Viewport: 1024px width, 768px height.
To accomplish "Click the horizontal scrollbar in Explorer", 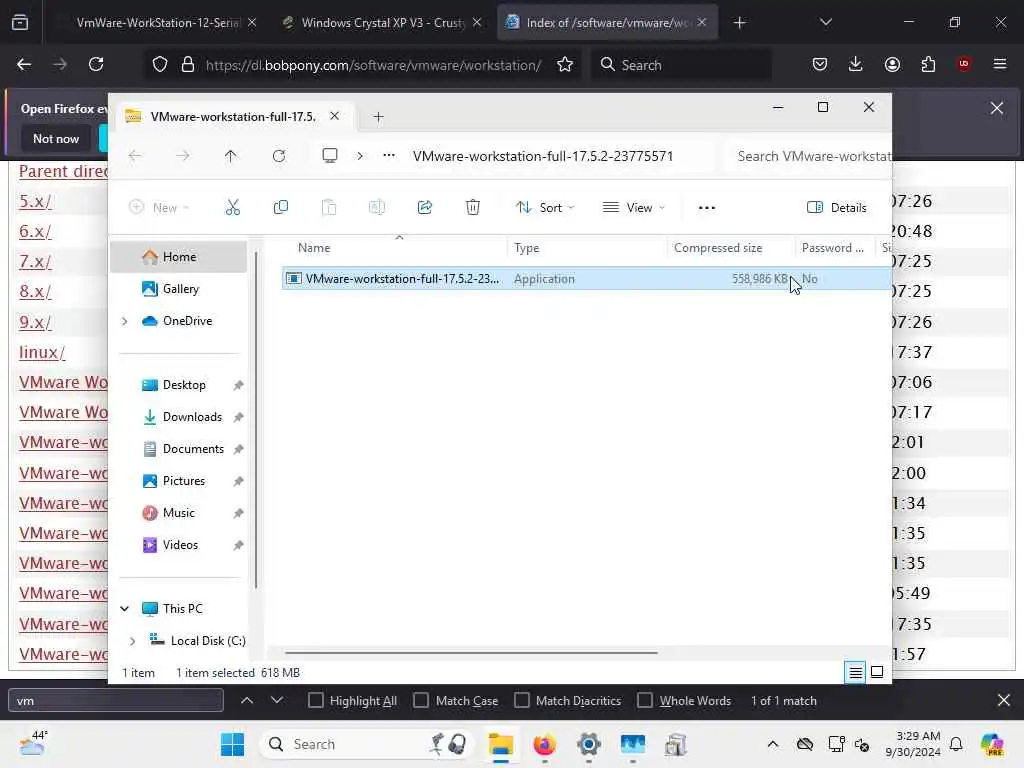I will pos(471,652).
